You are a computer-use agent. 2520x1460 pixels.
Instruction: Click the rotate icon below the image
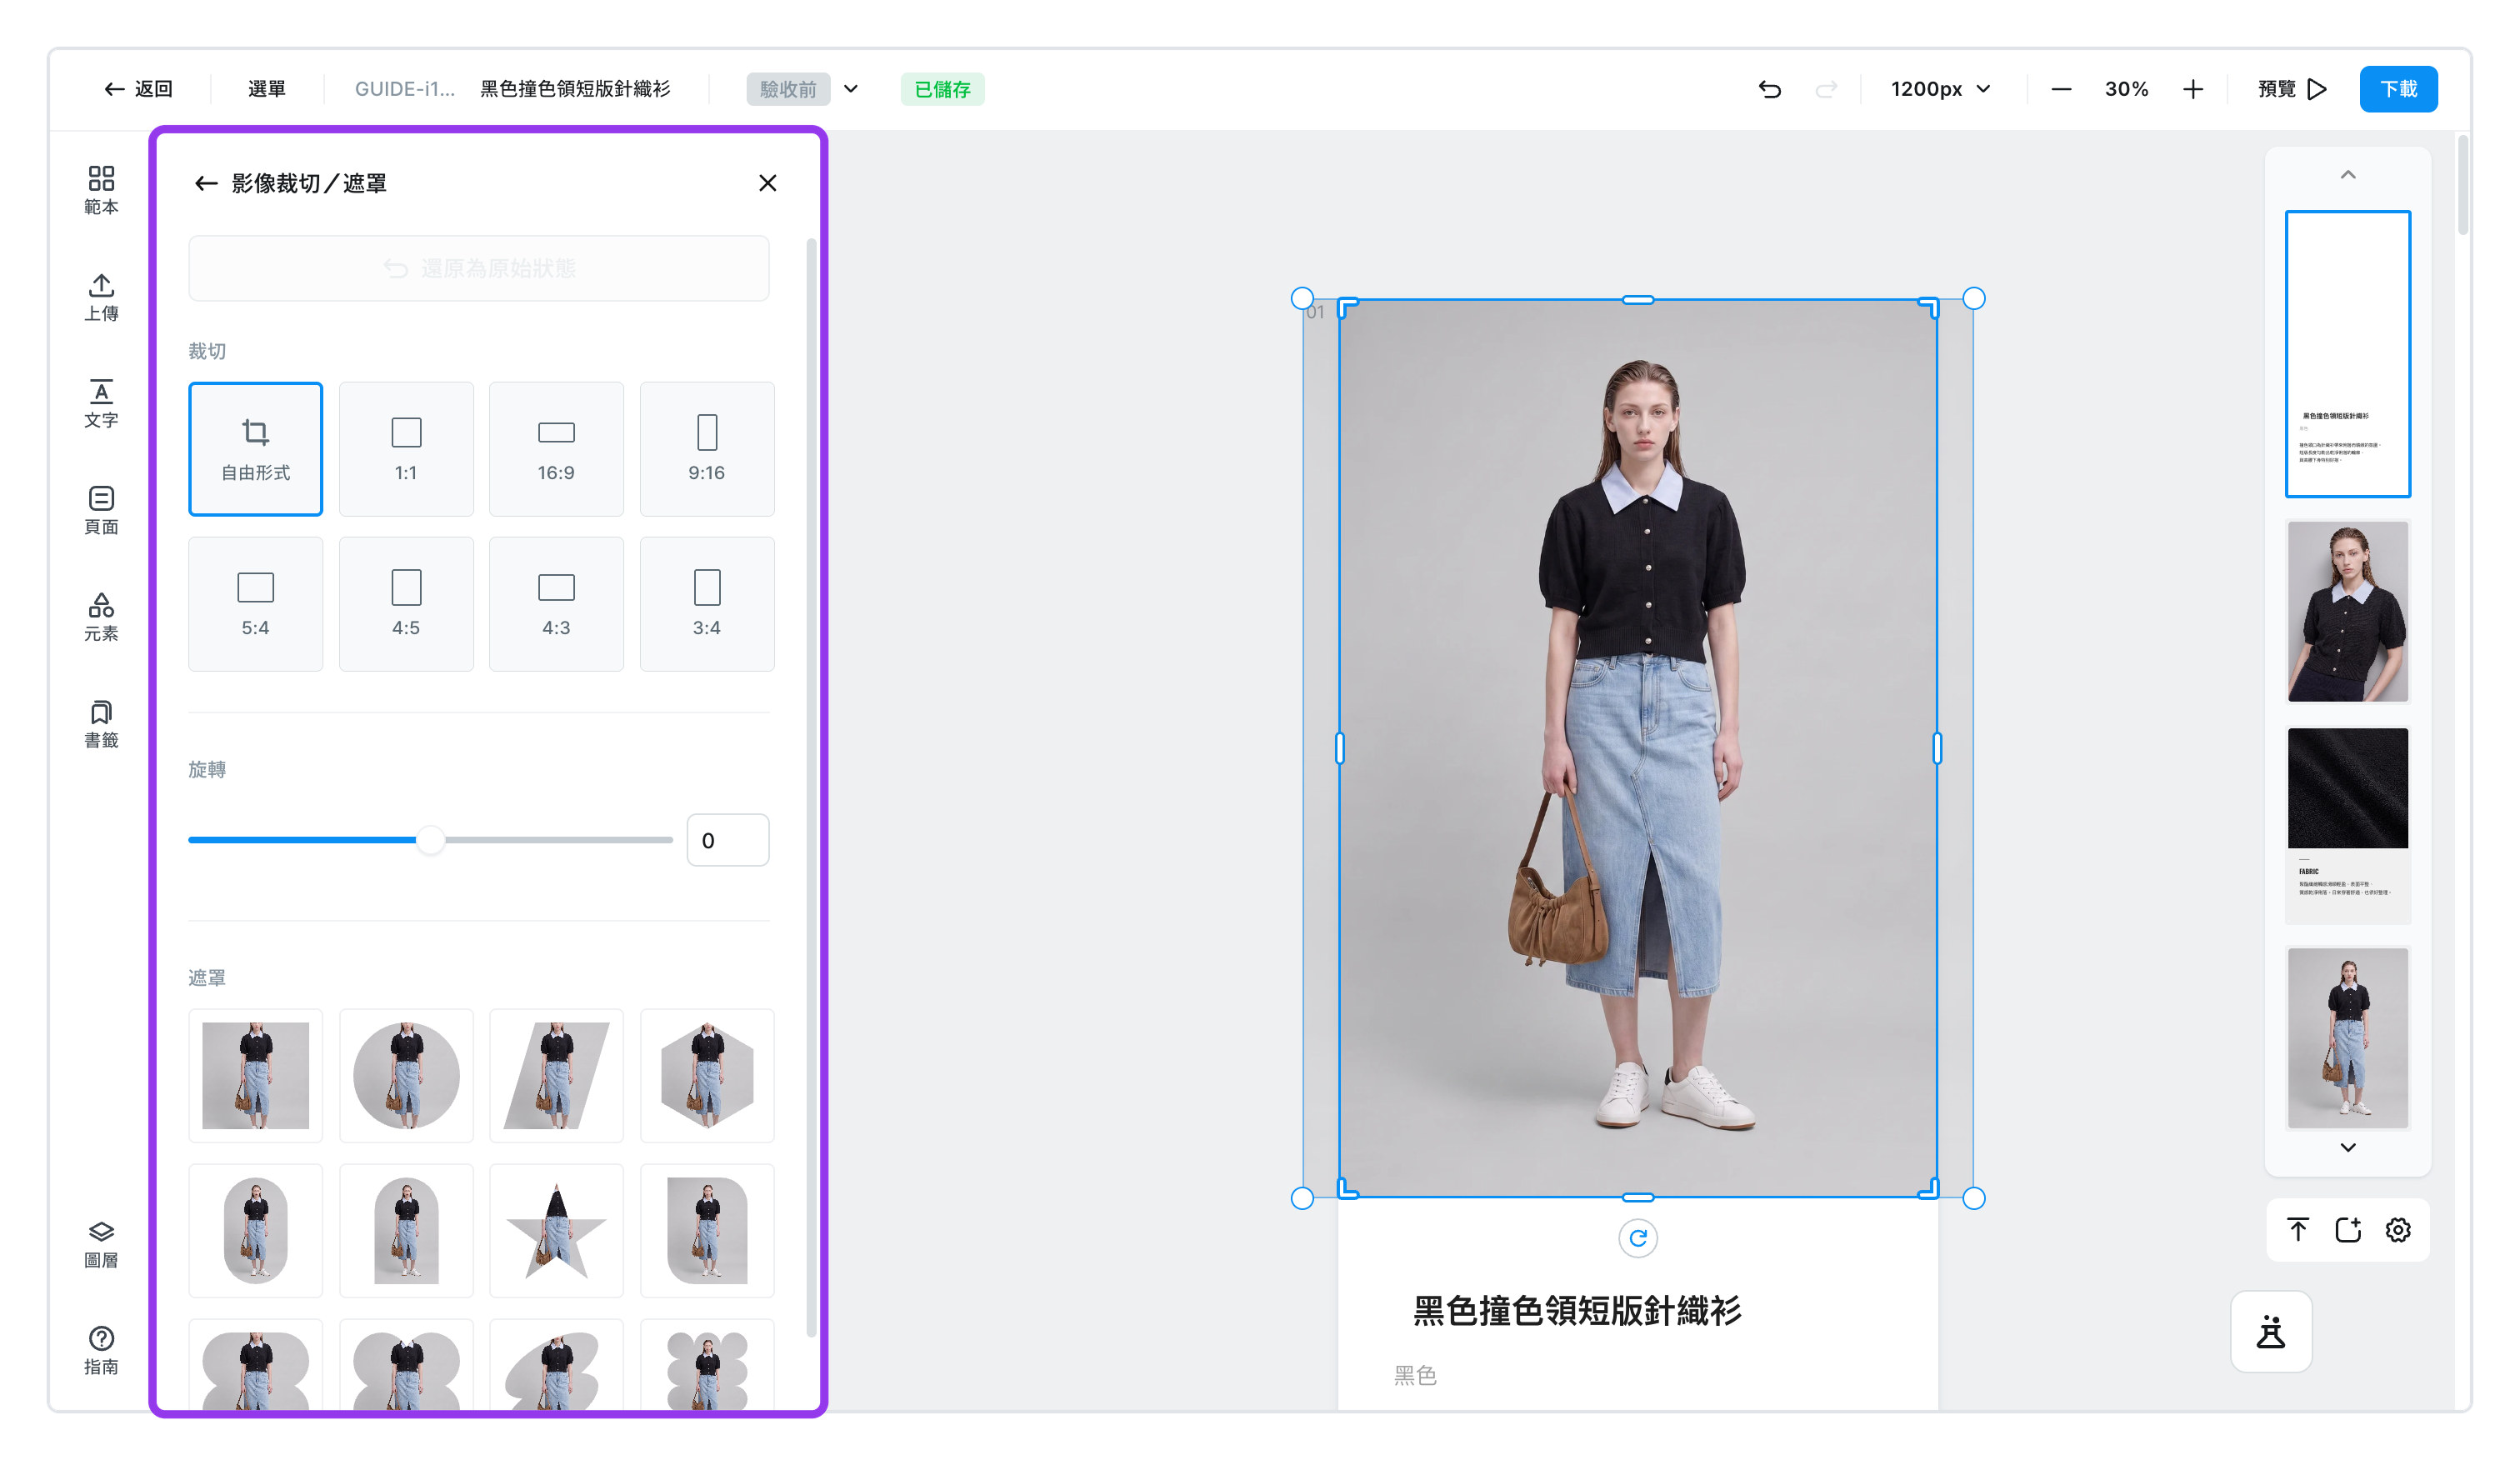click(1637, 1238)
